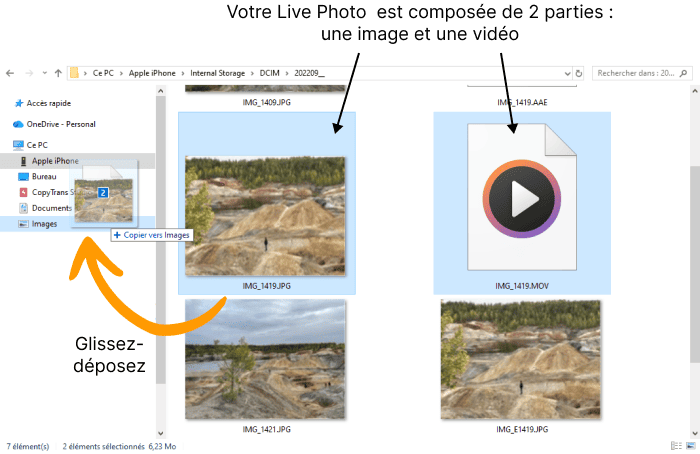Click the Apple iPhone device icon

(24, 161)
